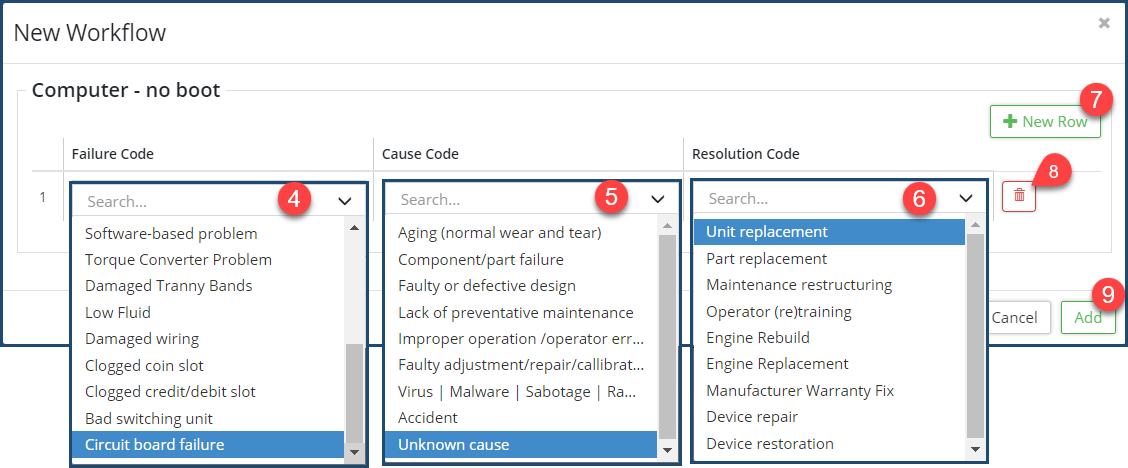Close the New Workflow dialog with X
This screenshot has height=468, width=1128.
(1104, 23)
